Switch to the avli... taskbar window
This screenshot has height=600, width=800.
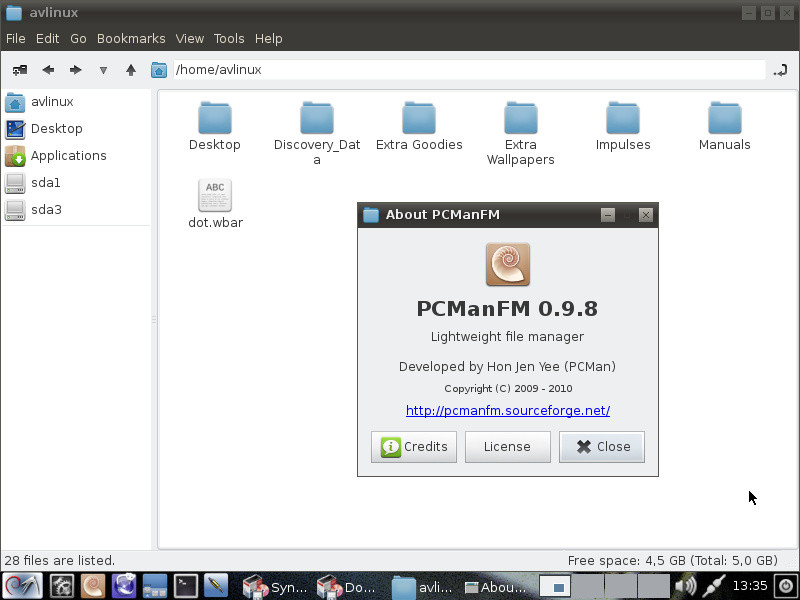pos(422,587)
